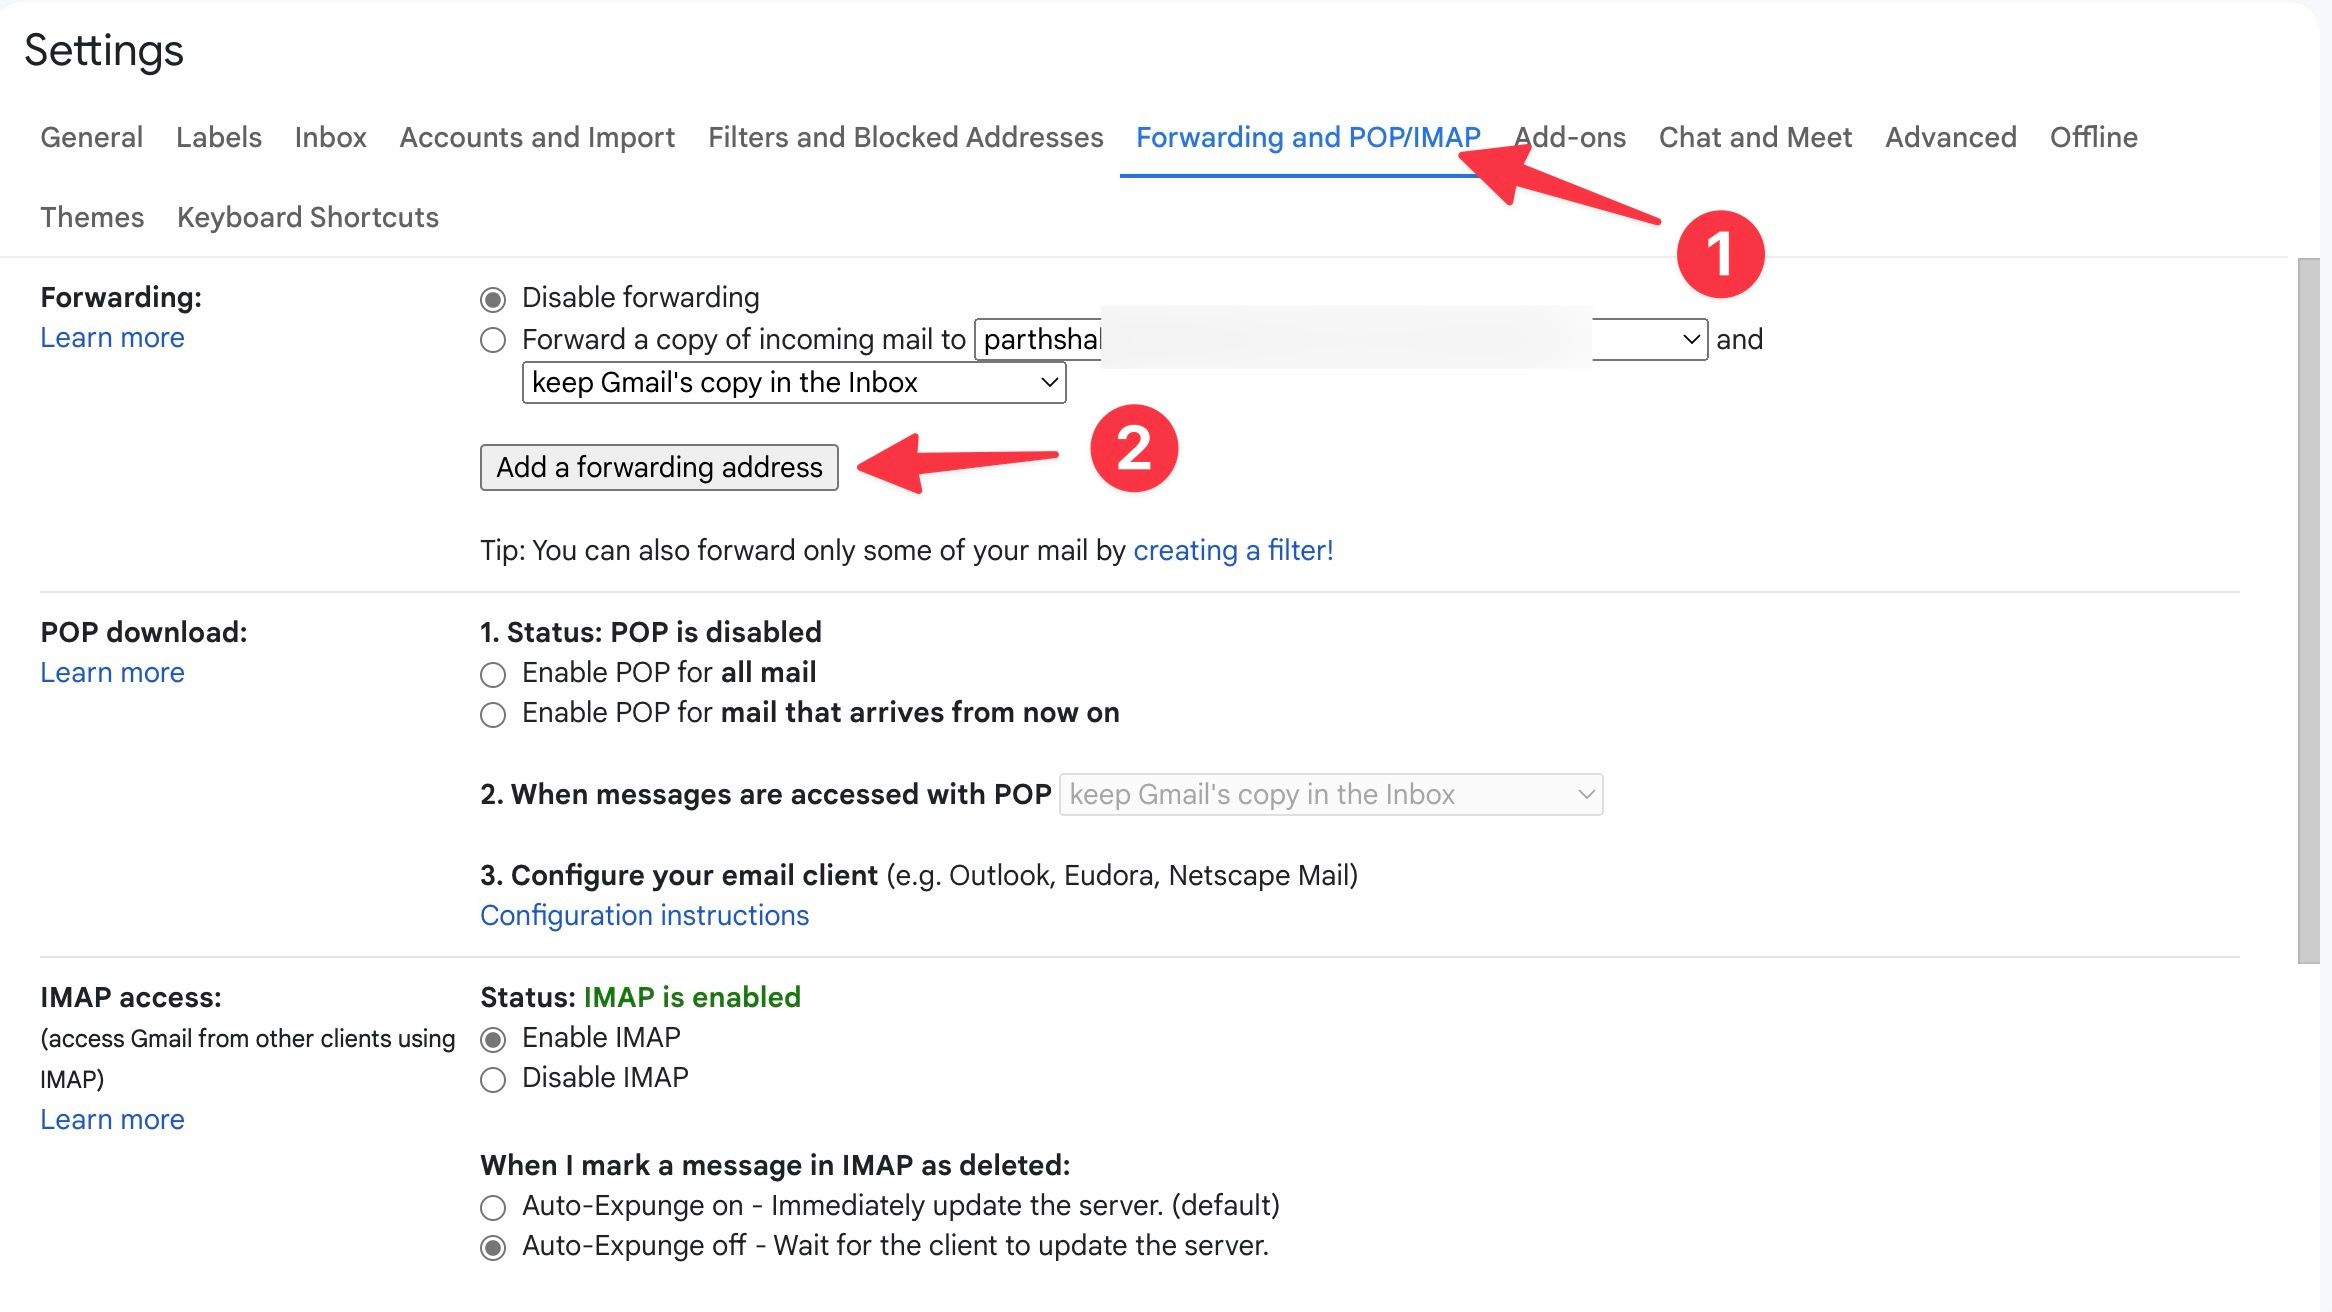2332x1312 pixels.
Task: Select the Disable forwarding radio button
Action: point(493,297)
